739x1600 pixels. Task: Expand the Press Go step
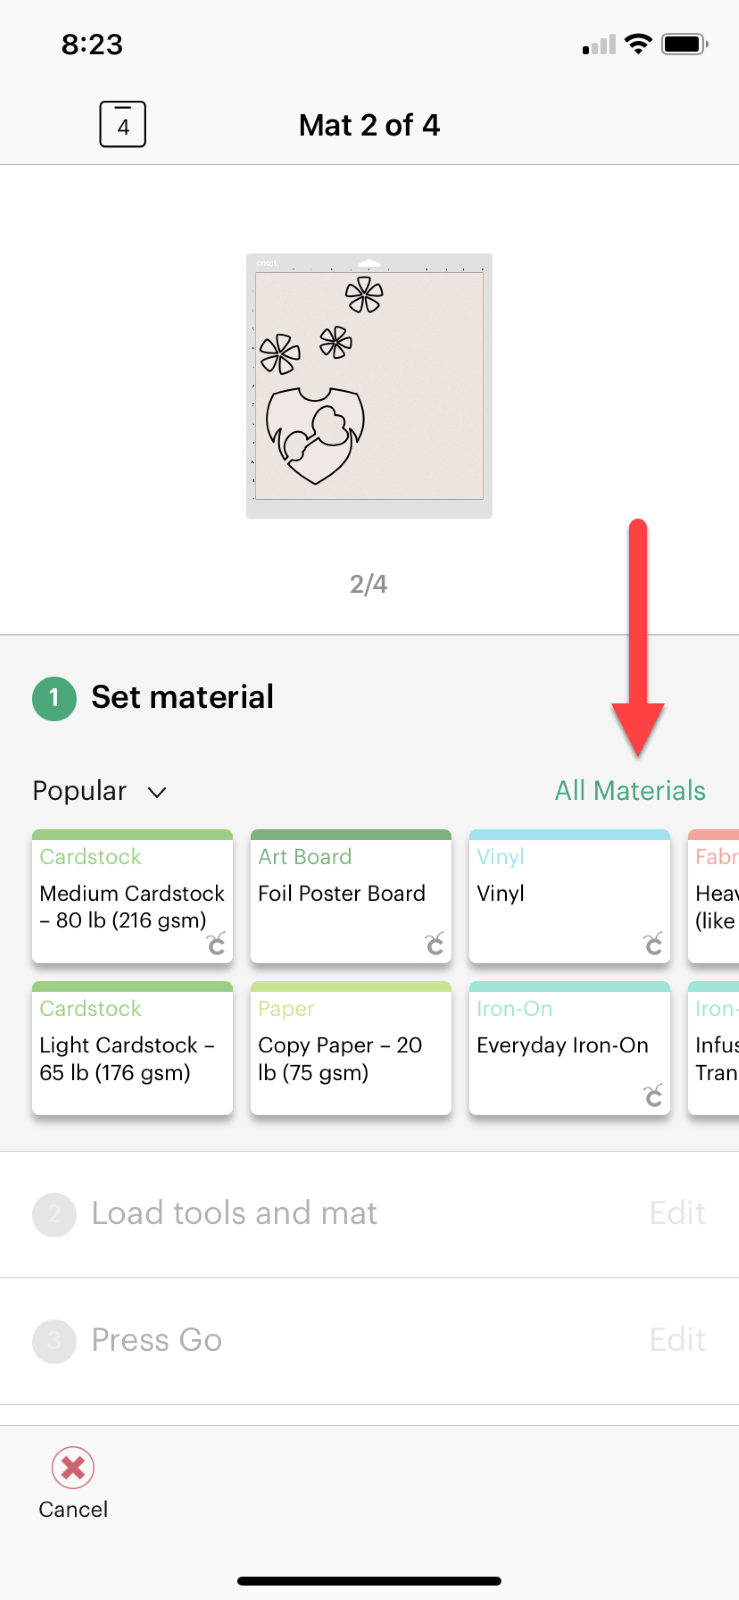click(156, 1340)
